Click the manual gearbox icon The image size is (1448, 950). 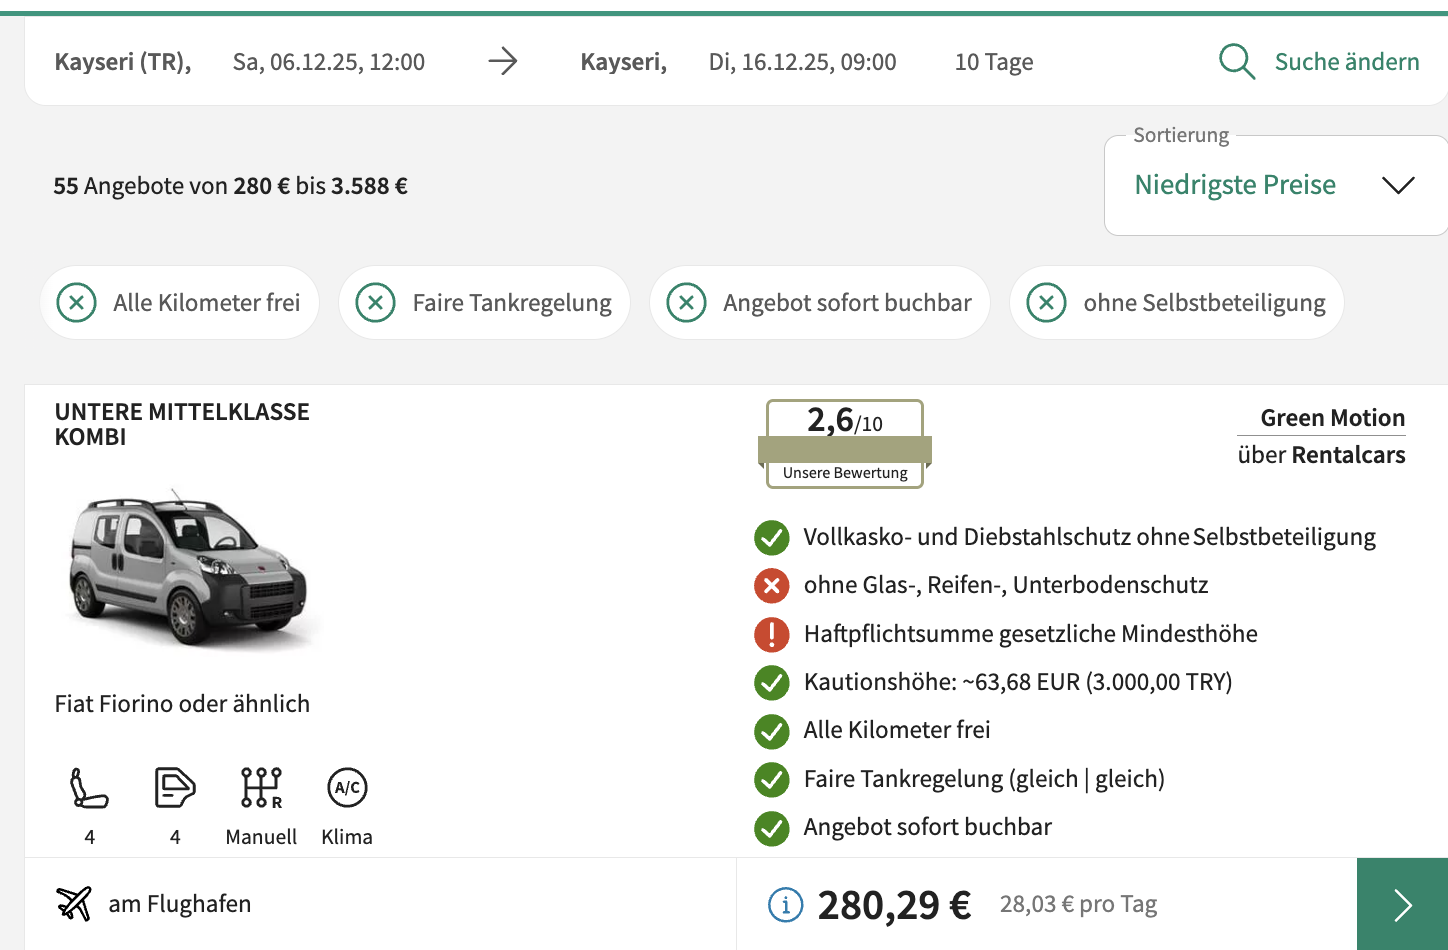(261, 788)
